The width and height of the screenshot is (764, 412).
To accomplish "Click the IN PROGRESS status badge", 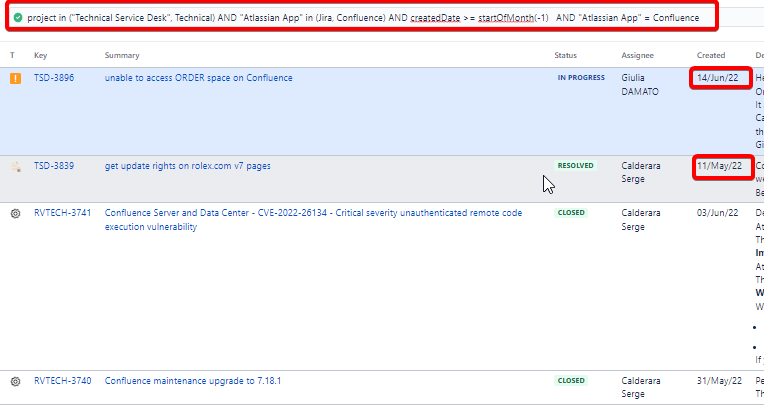I will [581, 77].
